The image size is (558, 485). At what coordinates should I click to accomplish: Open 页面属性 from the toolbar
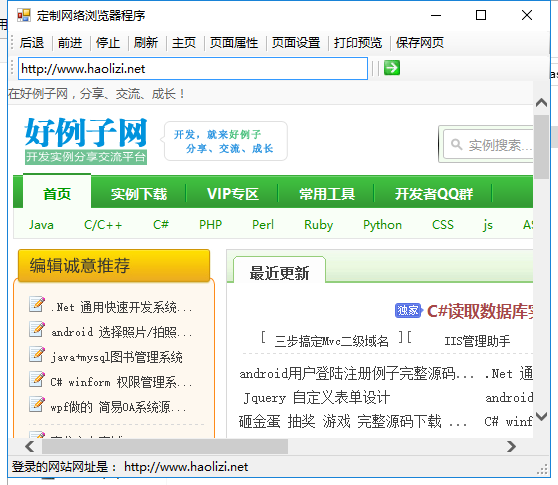(x=234, y=43)
